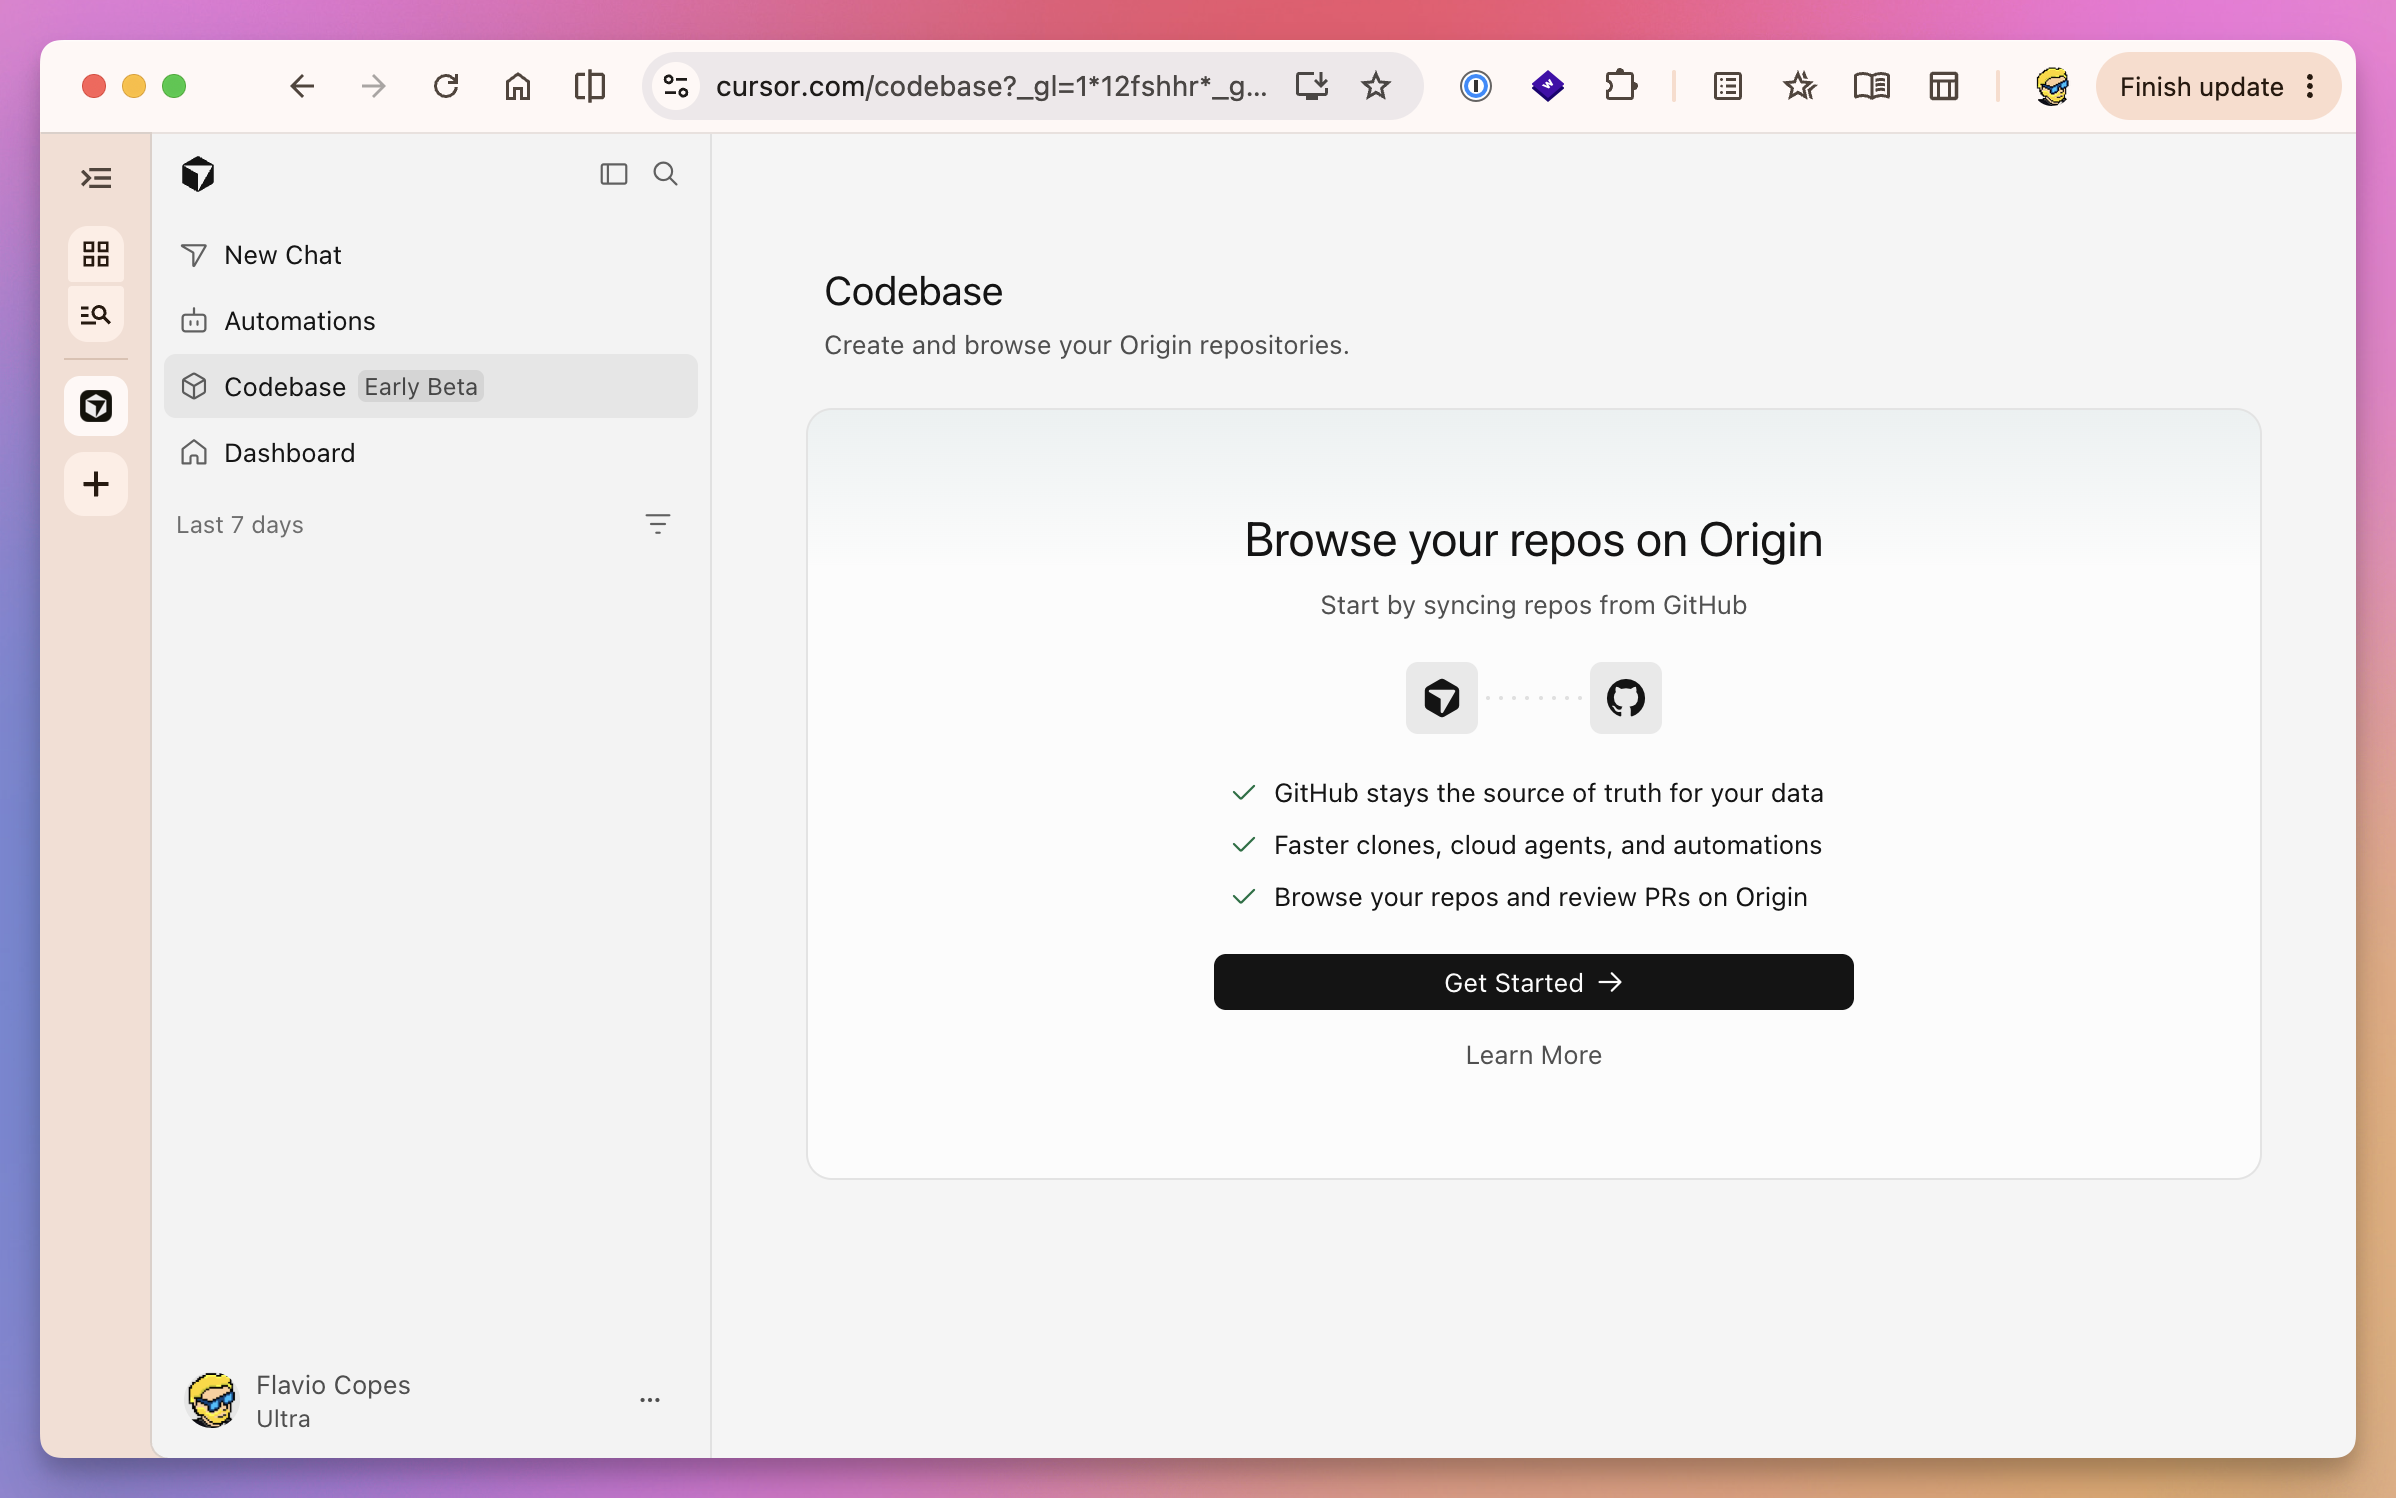Click the Last 7 days label
The width and height of the screenshot is (2396, 1498).
240,525
